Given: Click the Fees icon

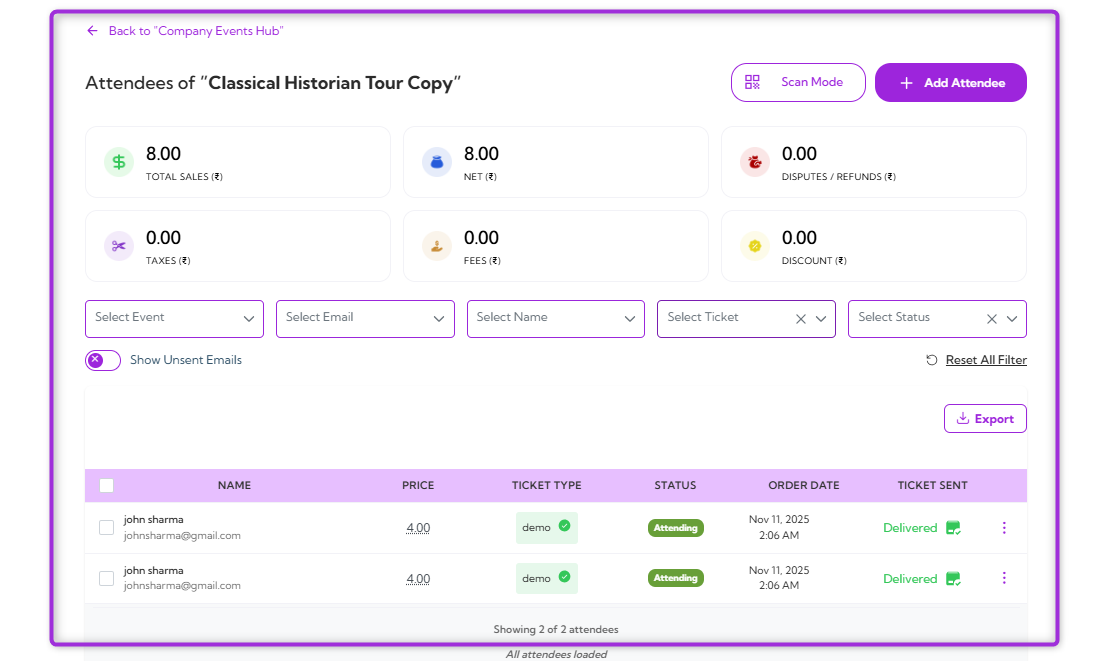Looking at the screenshot, I should click(x=436, y=246).
